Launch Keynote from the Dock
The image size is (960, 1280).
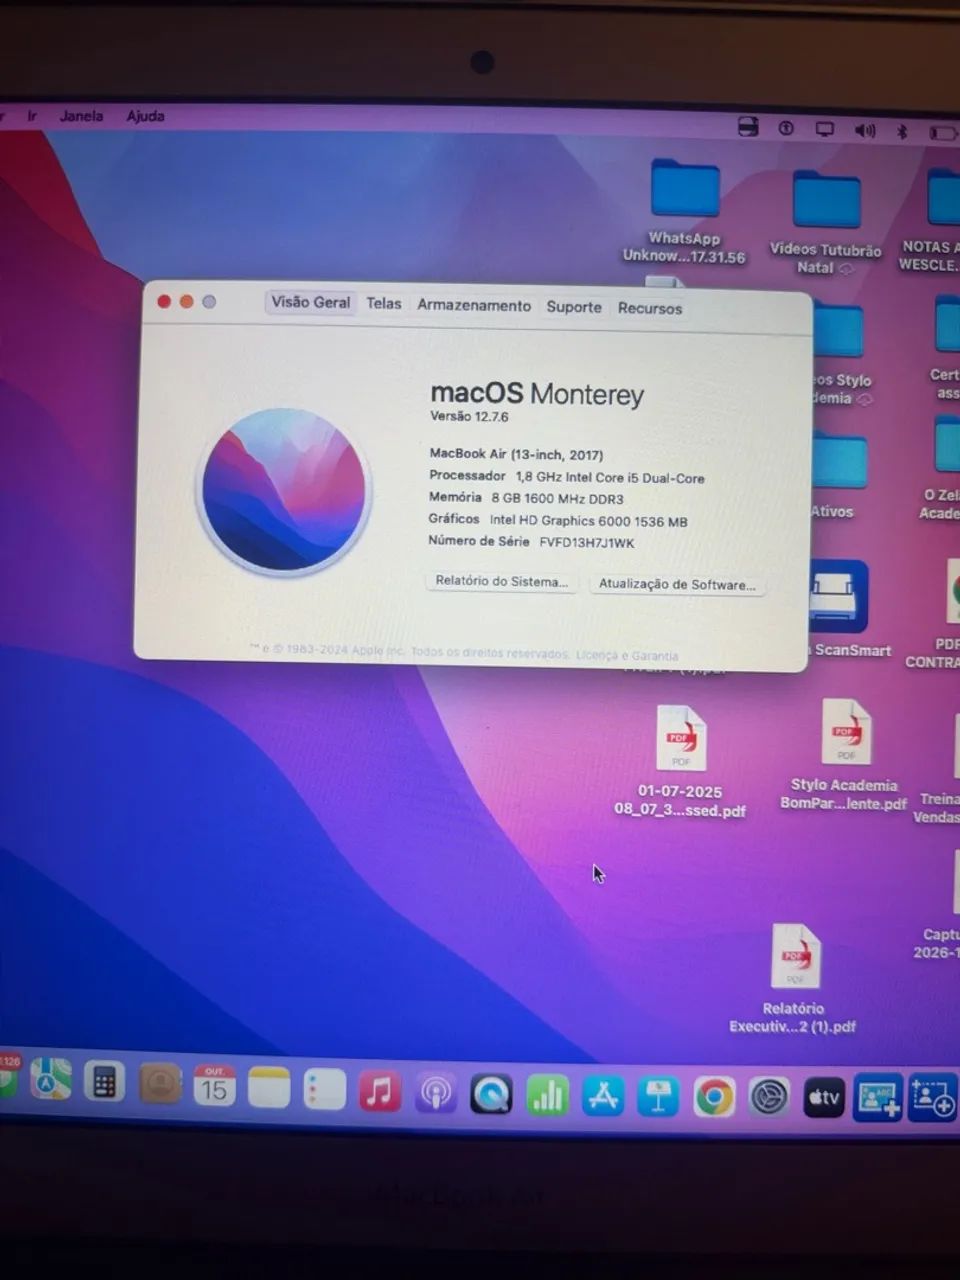tap(658, 1097)
